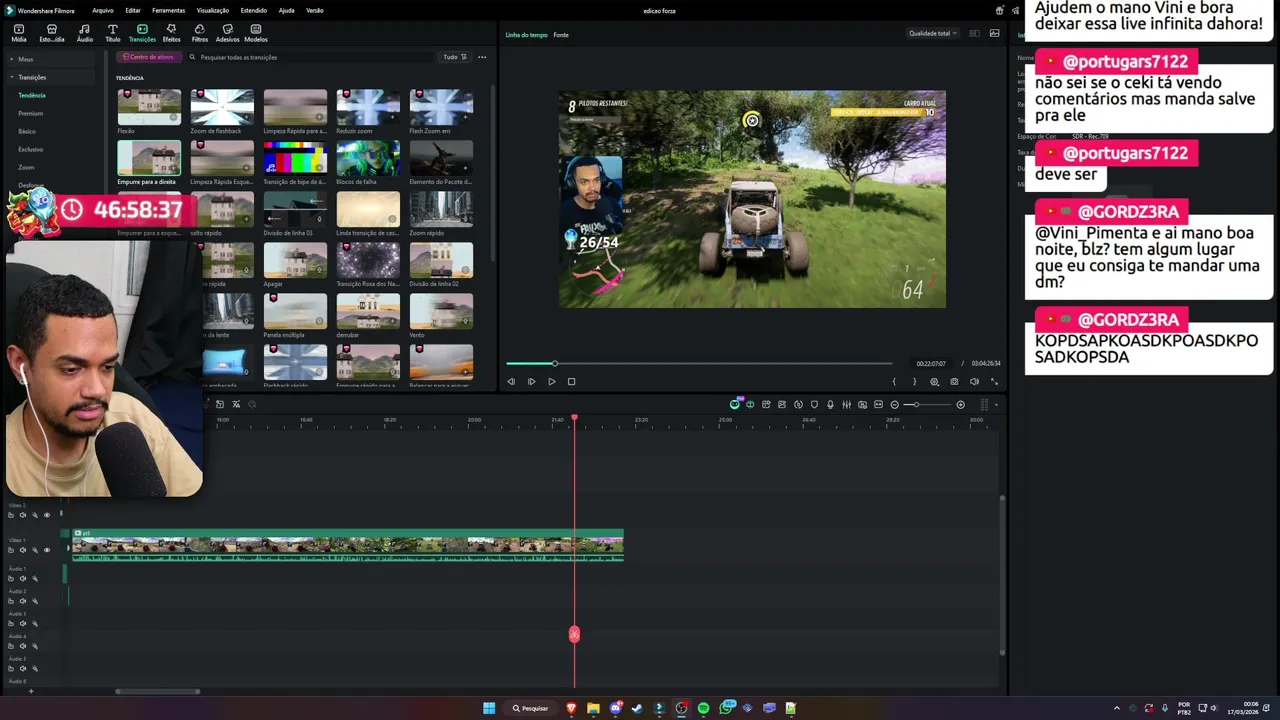The width and height of the screenshot is (1280, 720).
Task: Mute the Vídeo 1 track speaker
Action: (x=23, y=550)
